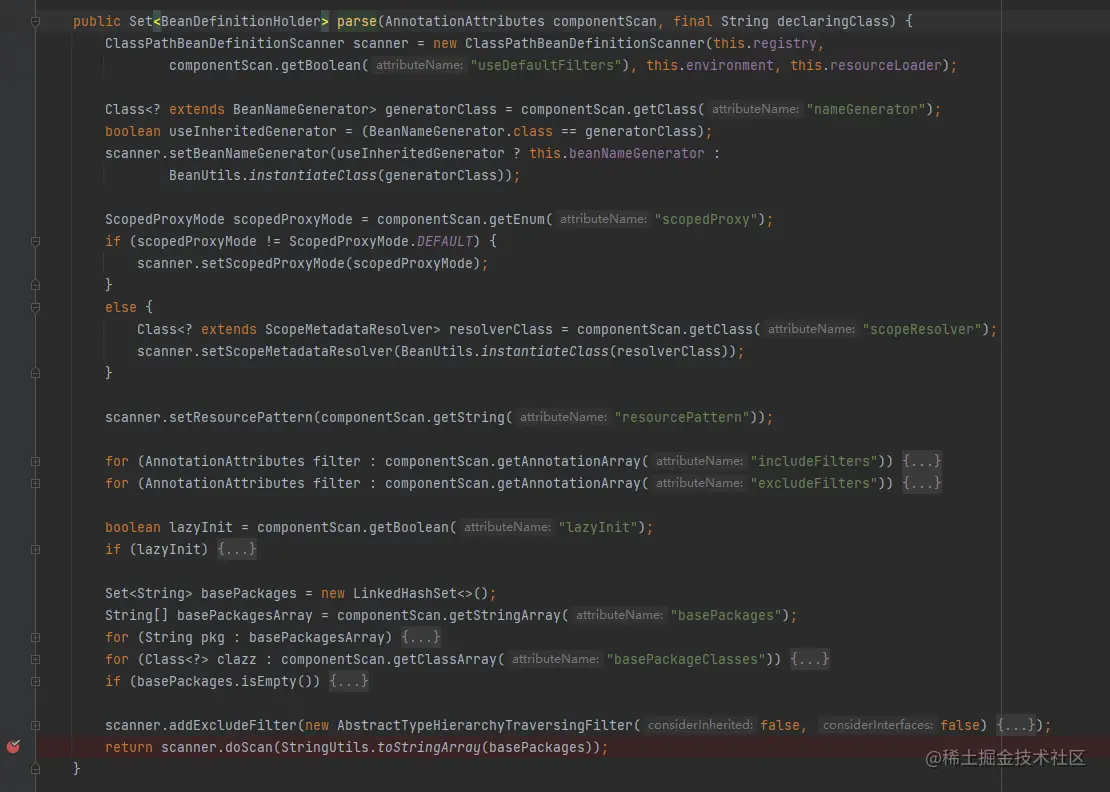The width and height of the screenshot is (1110, 792).
Task: Click the return keyword
Action: [129, 747]
